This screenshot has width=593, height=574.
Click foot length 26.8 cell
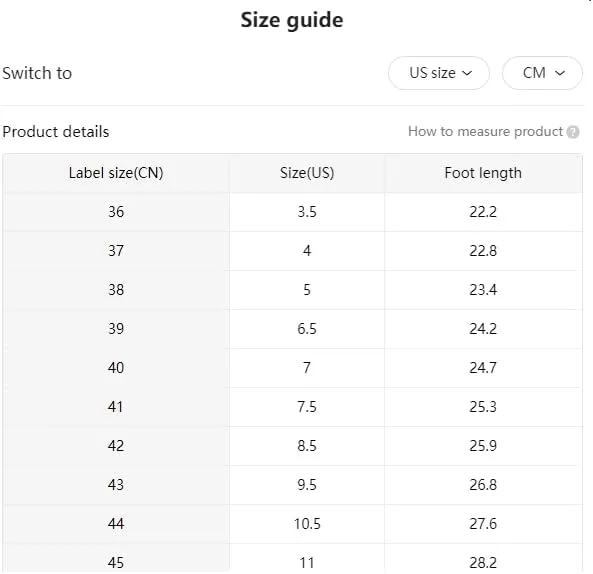483,485
